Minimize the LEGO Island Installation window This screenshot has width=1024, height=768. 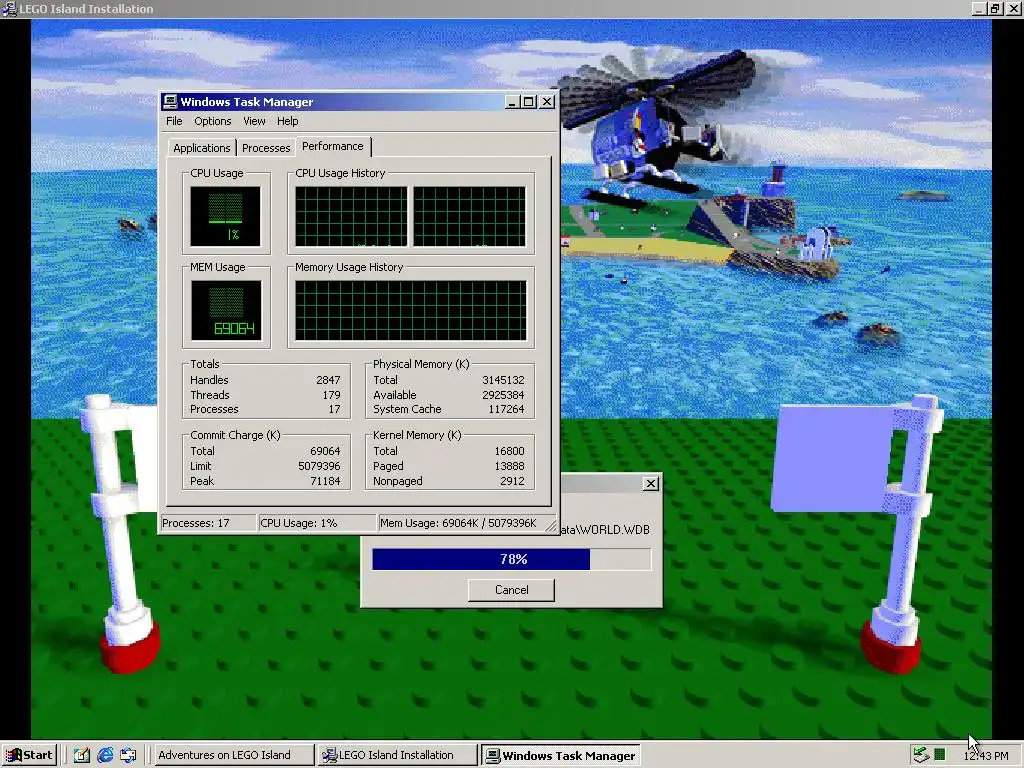(978, 8)
